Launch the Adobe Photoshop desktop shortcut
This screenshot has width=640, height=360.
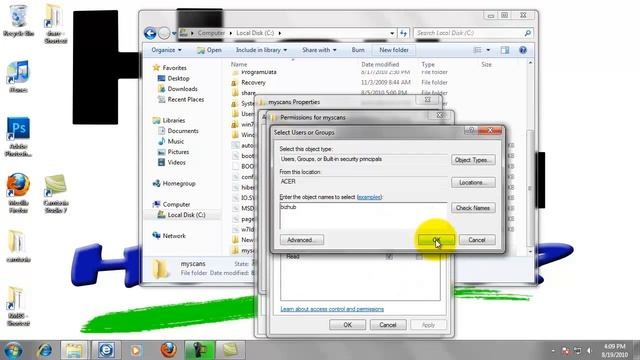pos(18,137)
